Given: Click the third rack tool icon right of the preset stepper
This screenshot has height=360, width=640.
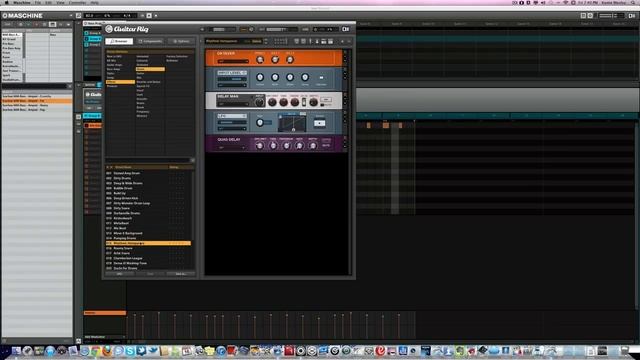Looking at the screenshot, I should pyautogui.click(x=310, y=41).
